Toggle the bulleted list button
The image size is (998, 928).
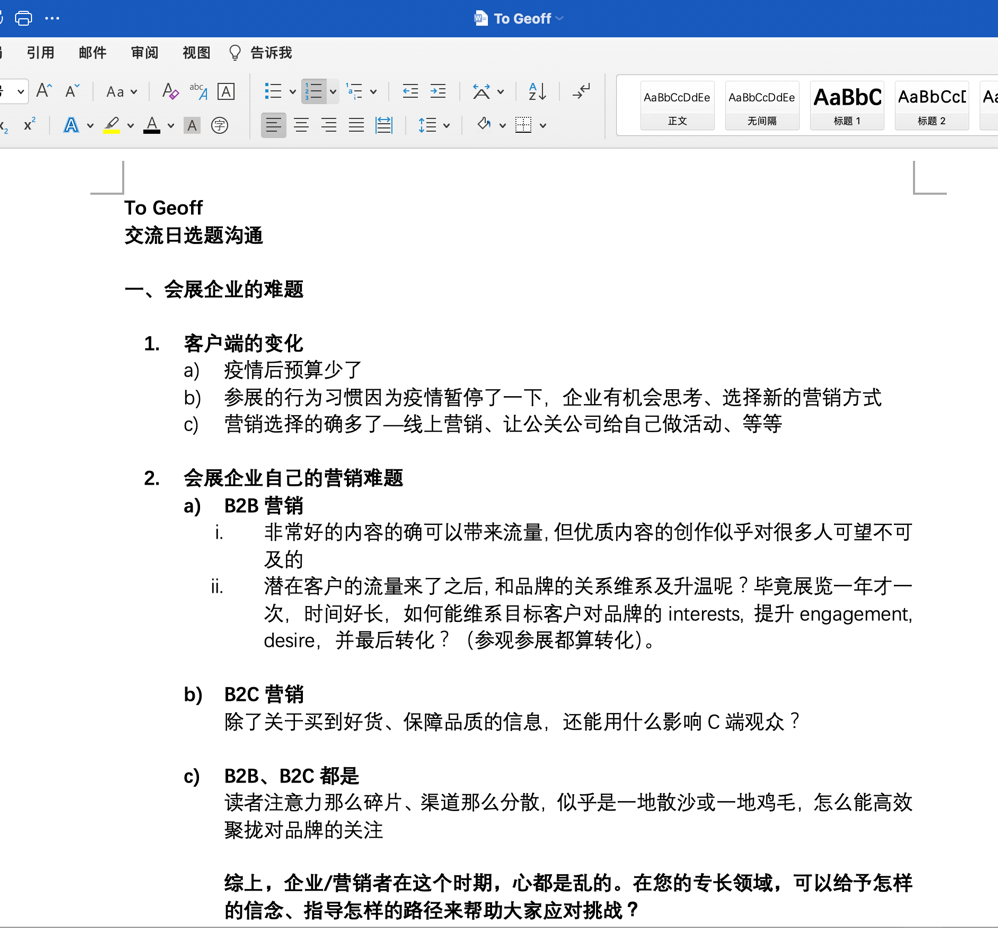pyautogui.click(x=273, y=92)
